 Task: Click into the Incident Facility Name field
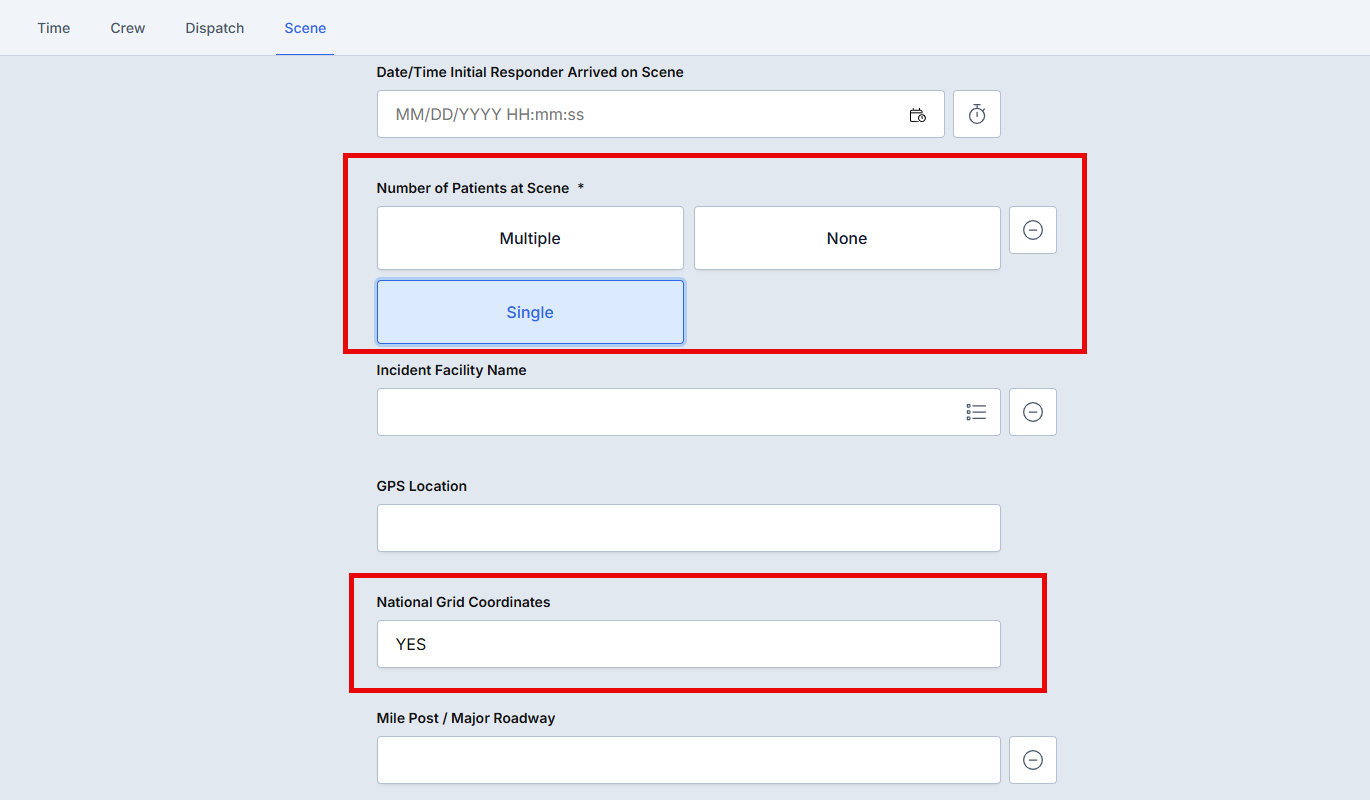(x=660, y=412)
